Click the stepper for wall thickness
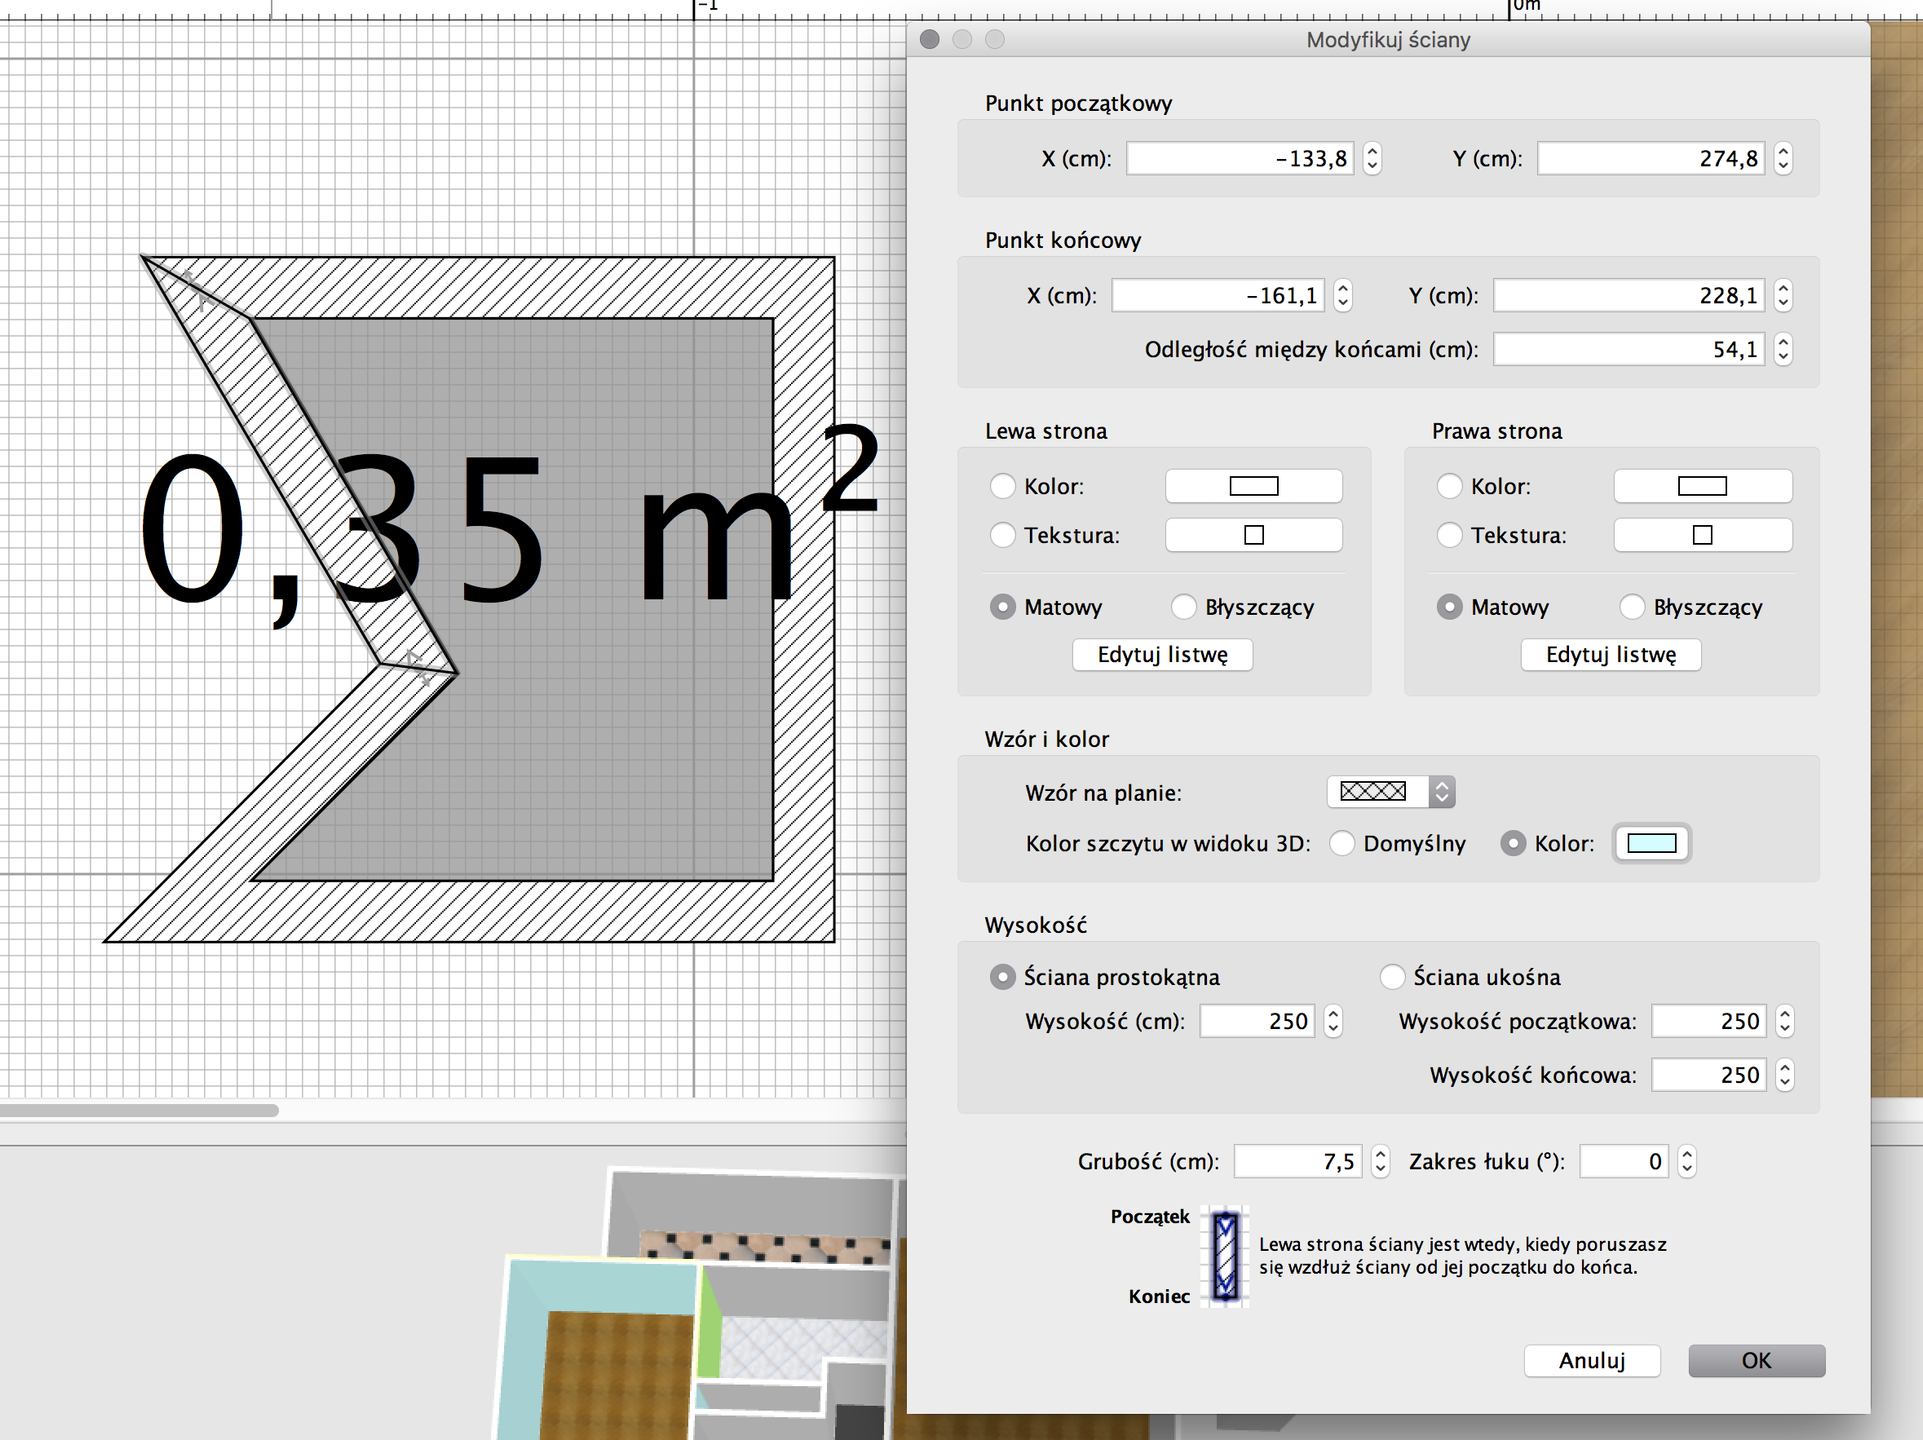The width and height of the screenshot is (1923, 1440). click(x=1380, y=1161)
